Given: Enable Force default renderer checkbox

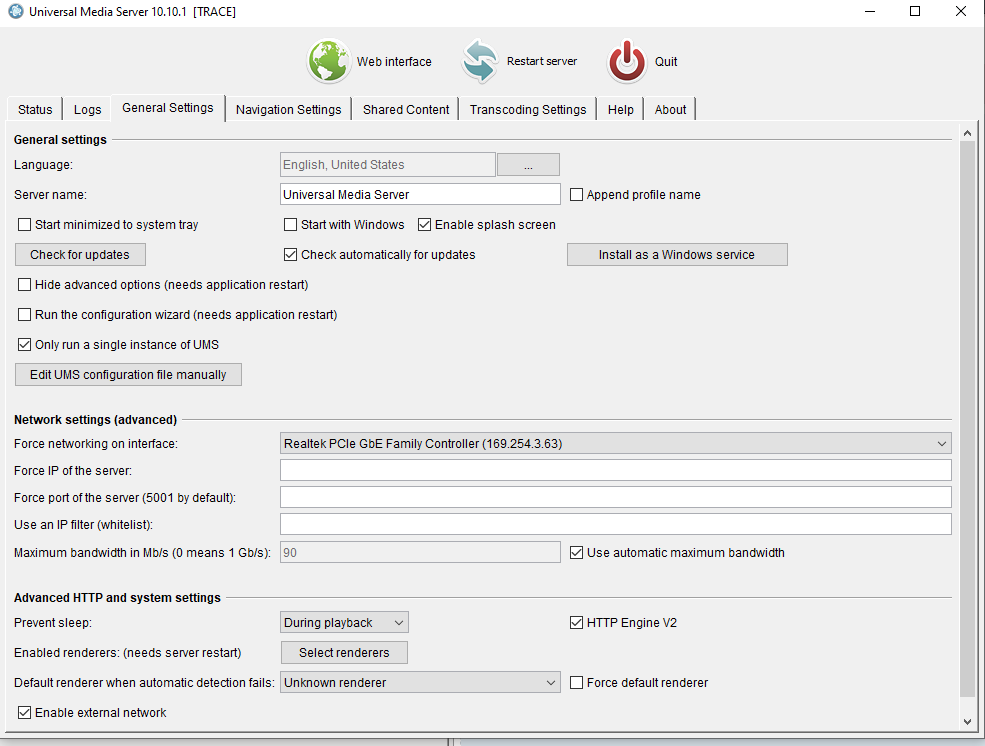Looking at the screenshot, I should point(576,683).
